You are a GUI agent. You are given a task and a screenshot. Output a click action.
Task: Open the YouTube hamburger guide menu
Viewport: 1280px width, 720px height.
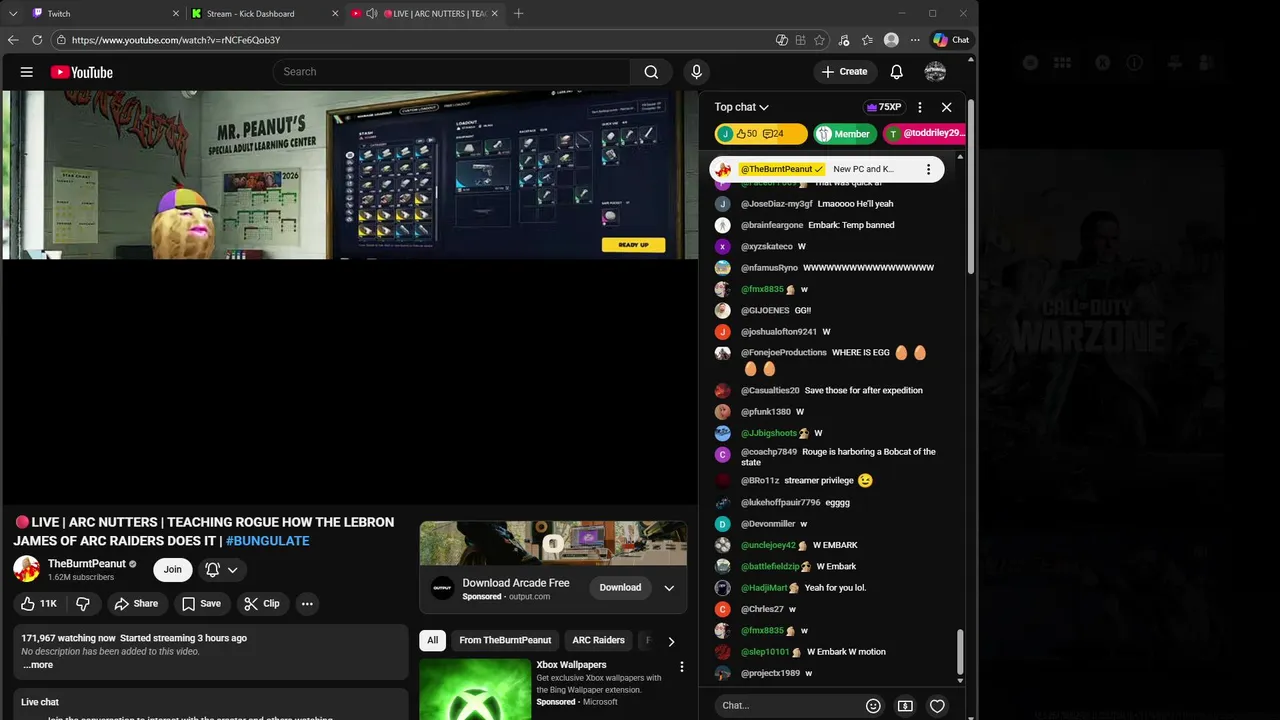coord(27,72)
